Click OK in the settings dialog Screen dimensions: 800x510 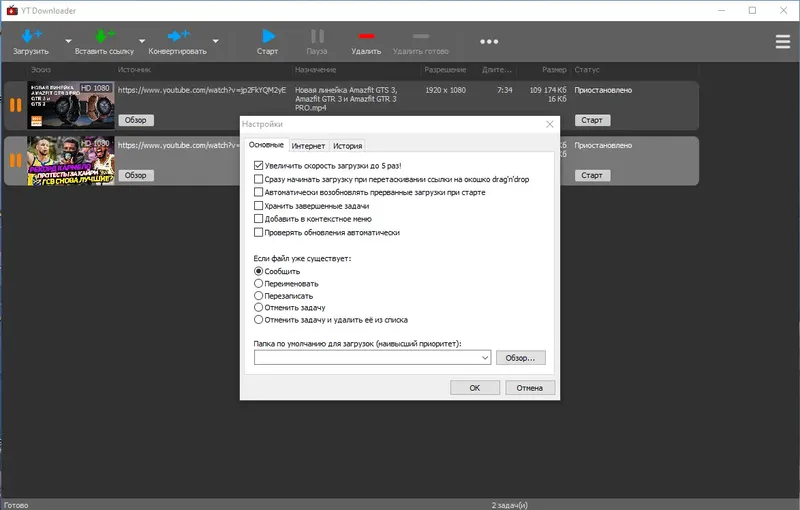(474, 388)
